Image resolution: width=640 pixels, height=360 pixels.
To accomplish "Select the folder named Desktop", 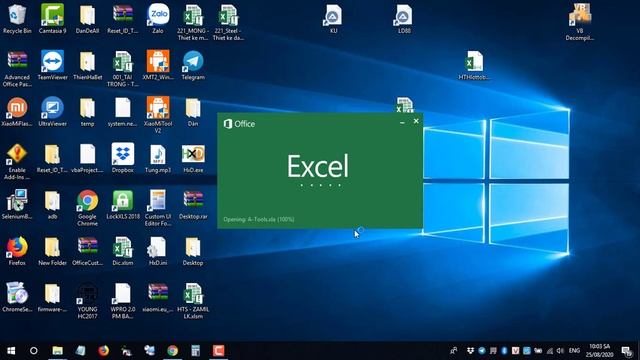I will 193,251.
